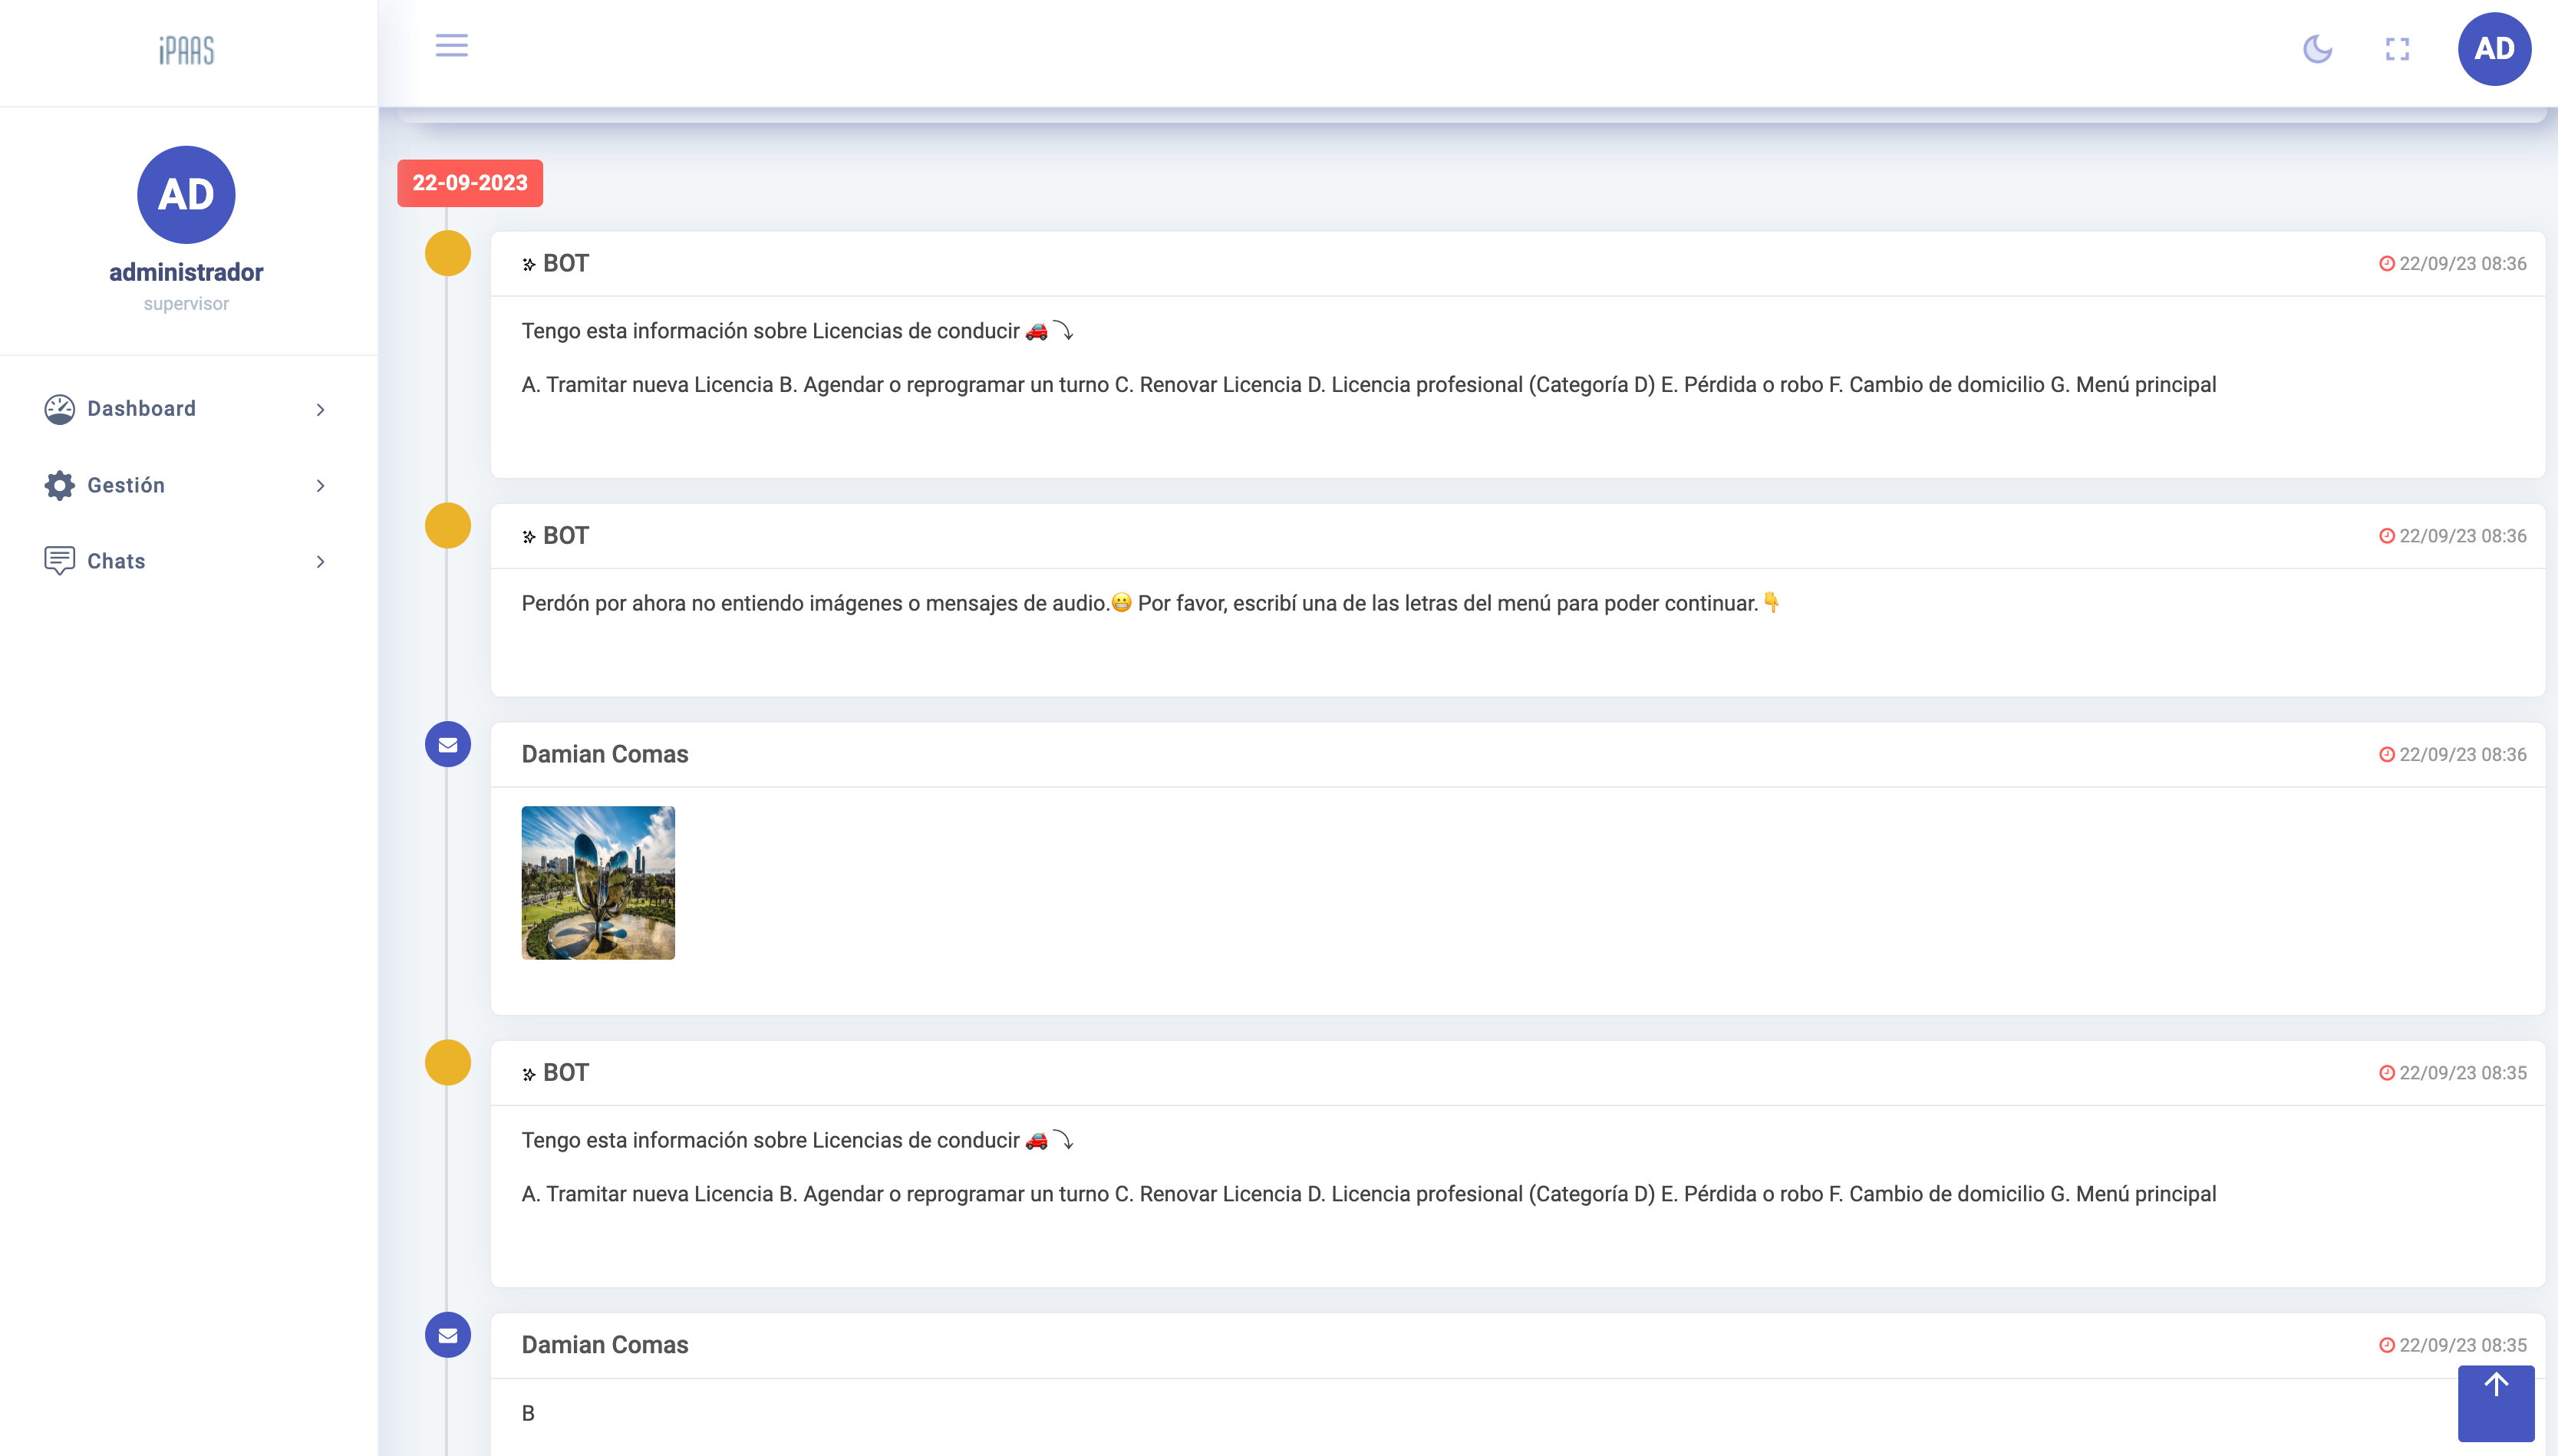
Task: Enter fullscreen mode via expand icon
Action: (x=2397, y=49)
